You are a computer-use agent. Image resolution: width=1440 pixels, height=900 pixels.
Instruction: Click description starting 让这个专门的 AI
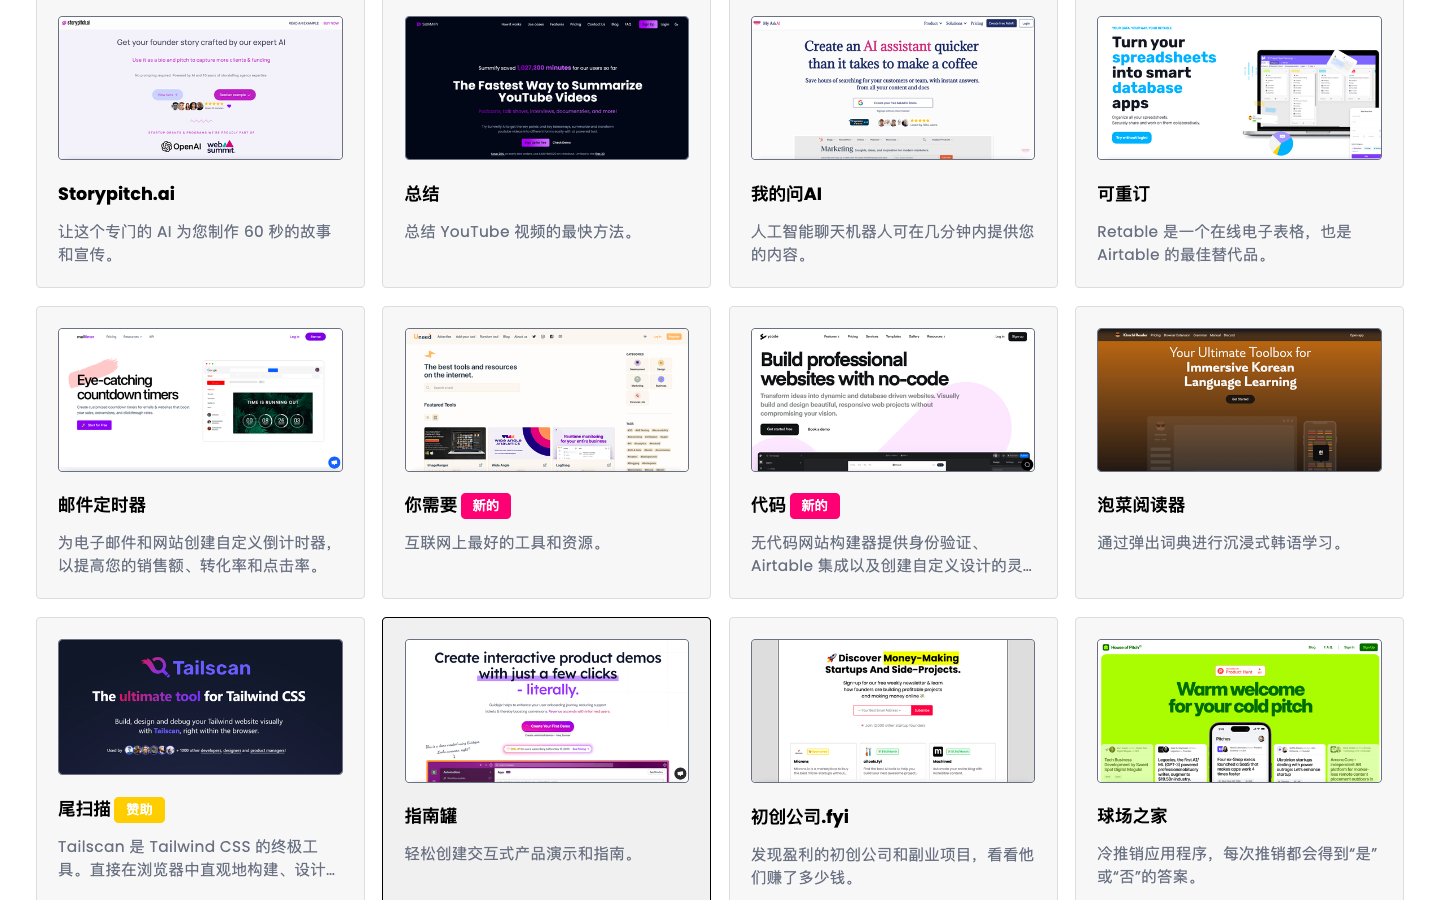195,243
